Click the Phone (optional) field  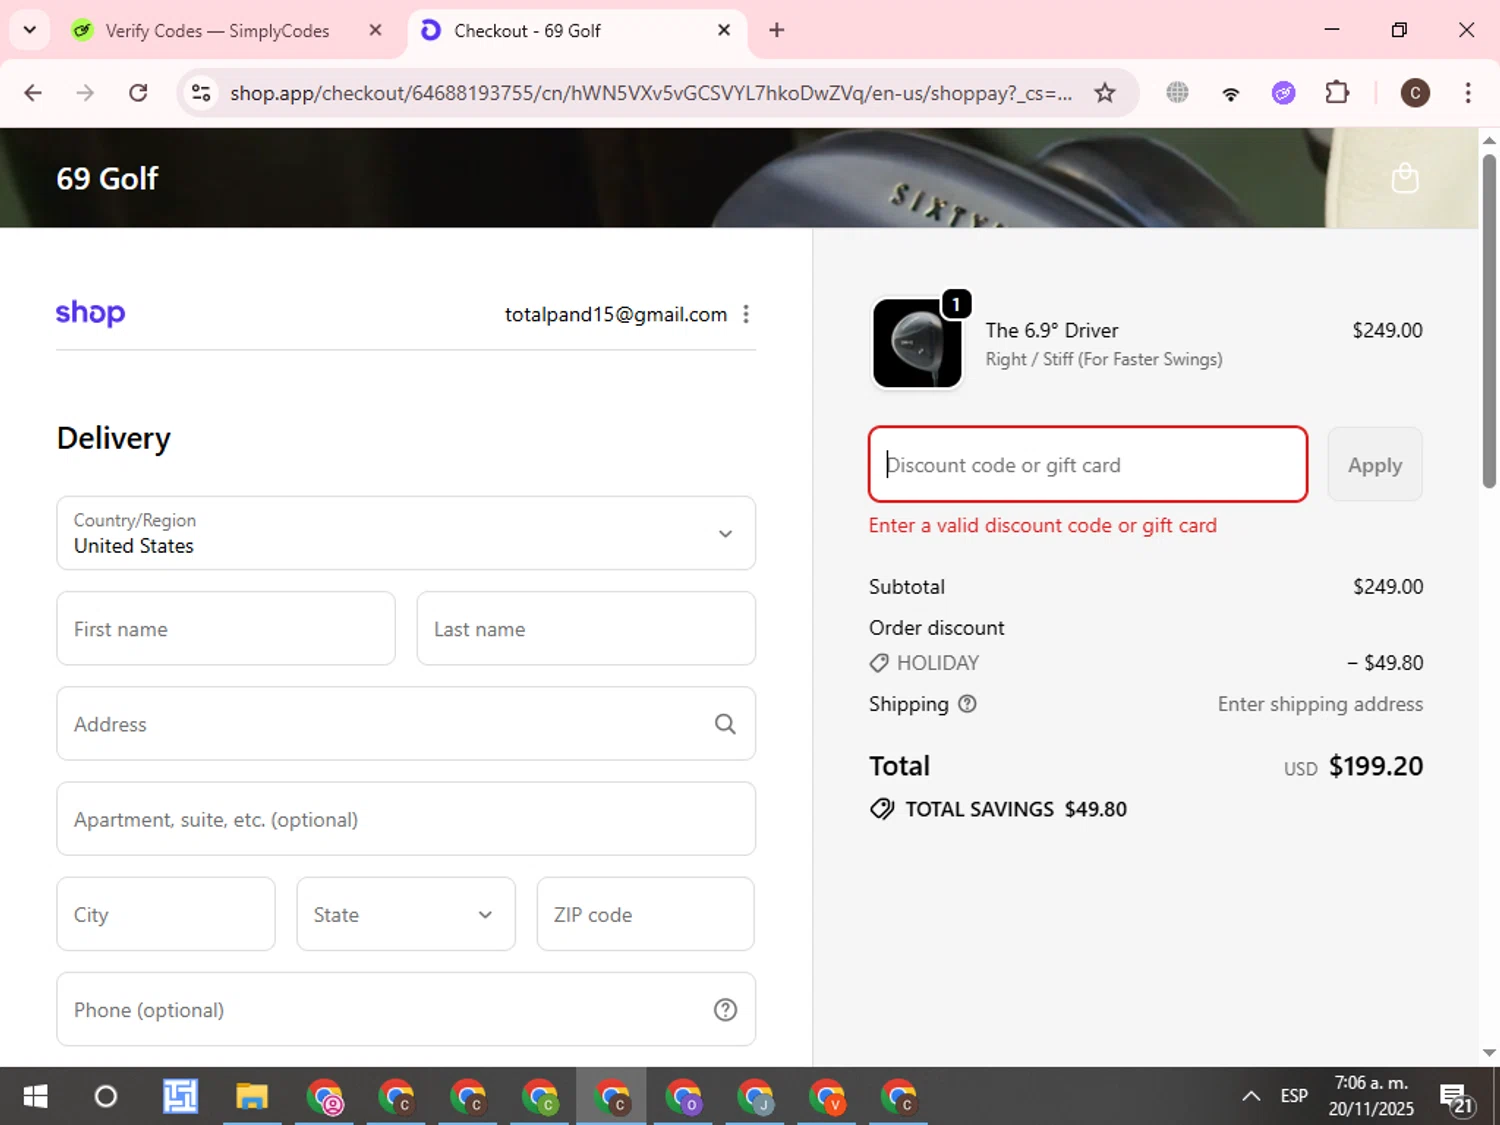406,1010
